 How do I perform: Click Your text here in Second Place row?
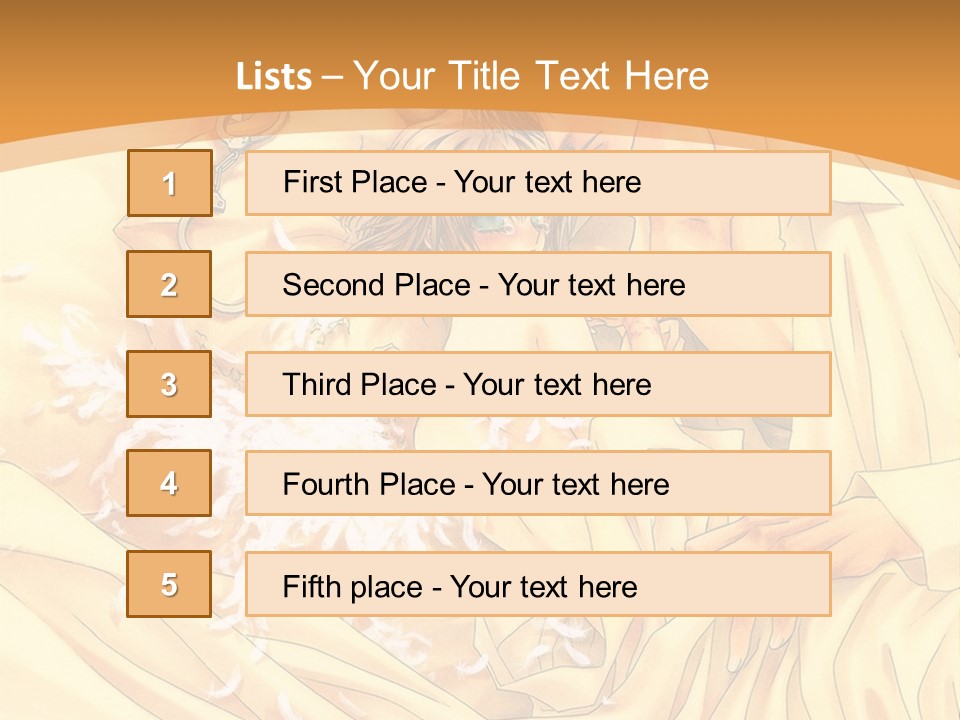click(x=591, y=285)
